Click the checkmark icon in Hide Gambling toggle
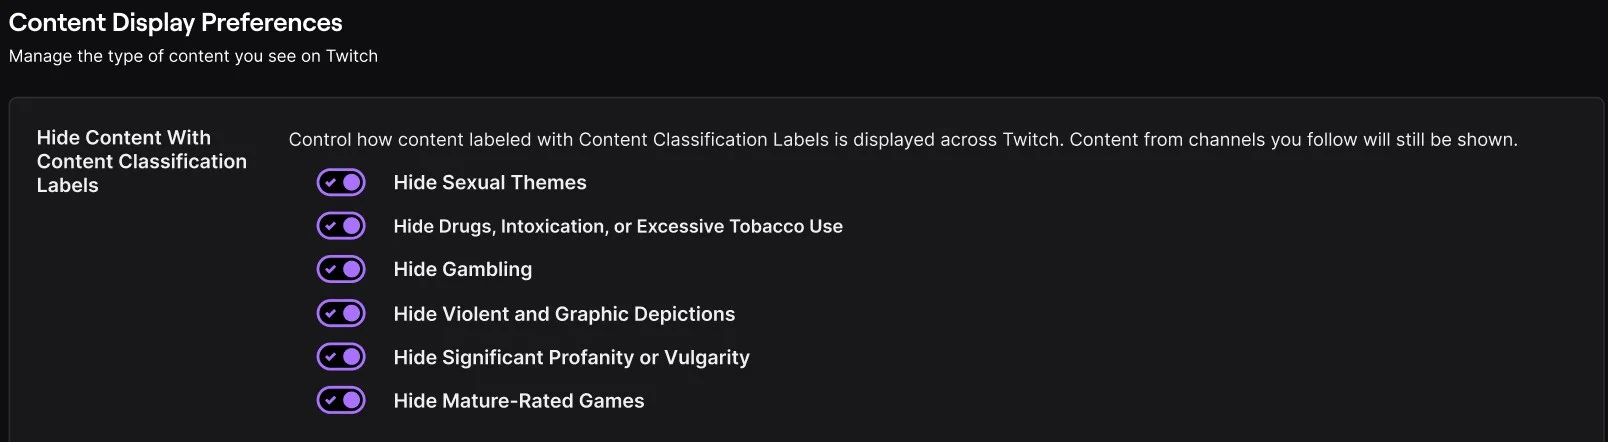The height and width of the screenshot is (442, 1608). [330, 269]
